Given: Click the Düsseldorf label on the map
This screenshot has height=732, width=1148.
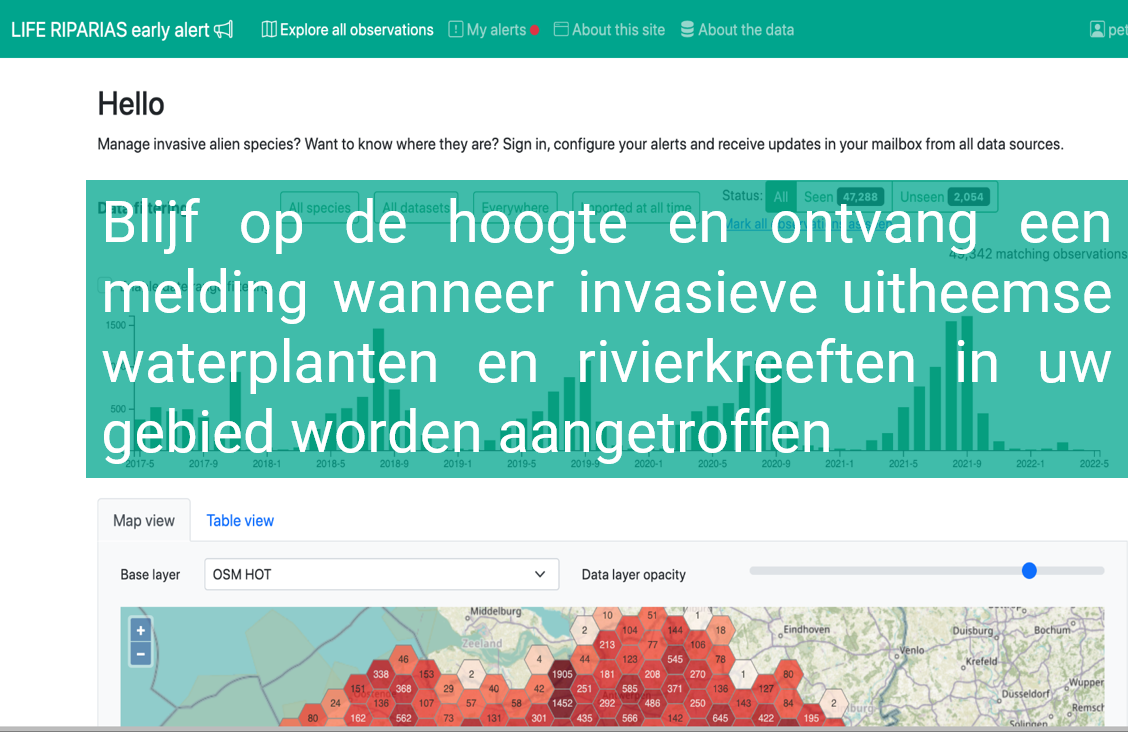Looking at the screenshot, I should (1026, 693).
